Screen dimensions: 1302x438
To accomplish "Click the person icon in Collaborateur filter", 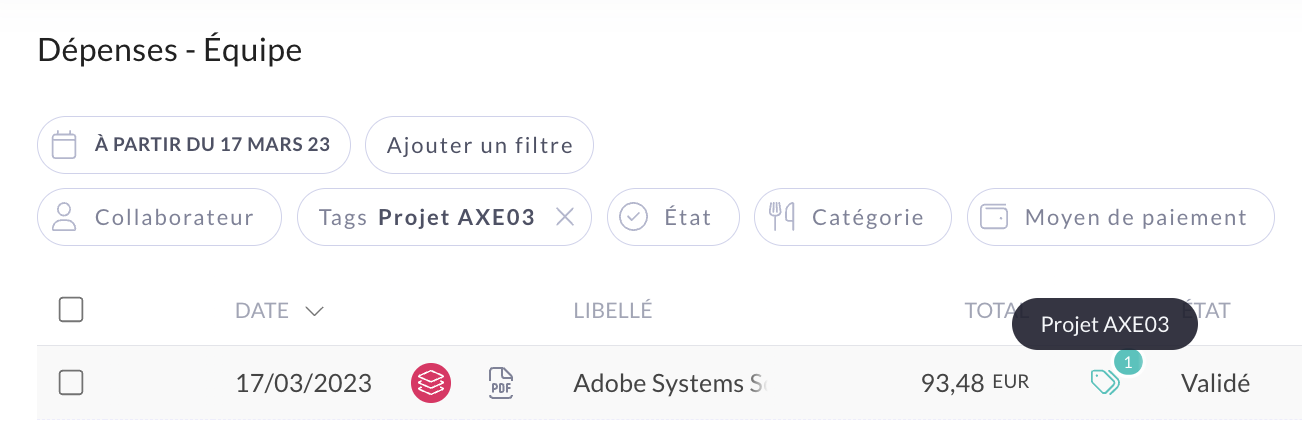I will [x=64, y=217].
